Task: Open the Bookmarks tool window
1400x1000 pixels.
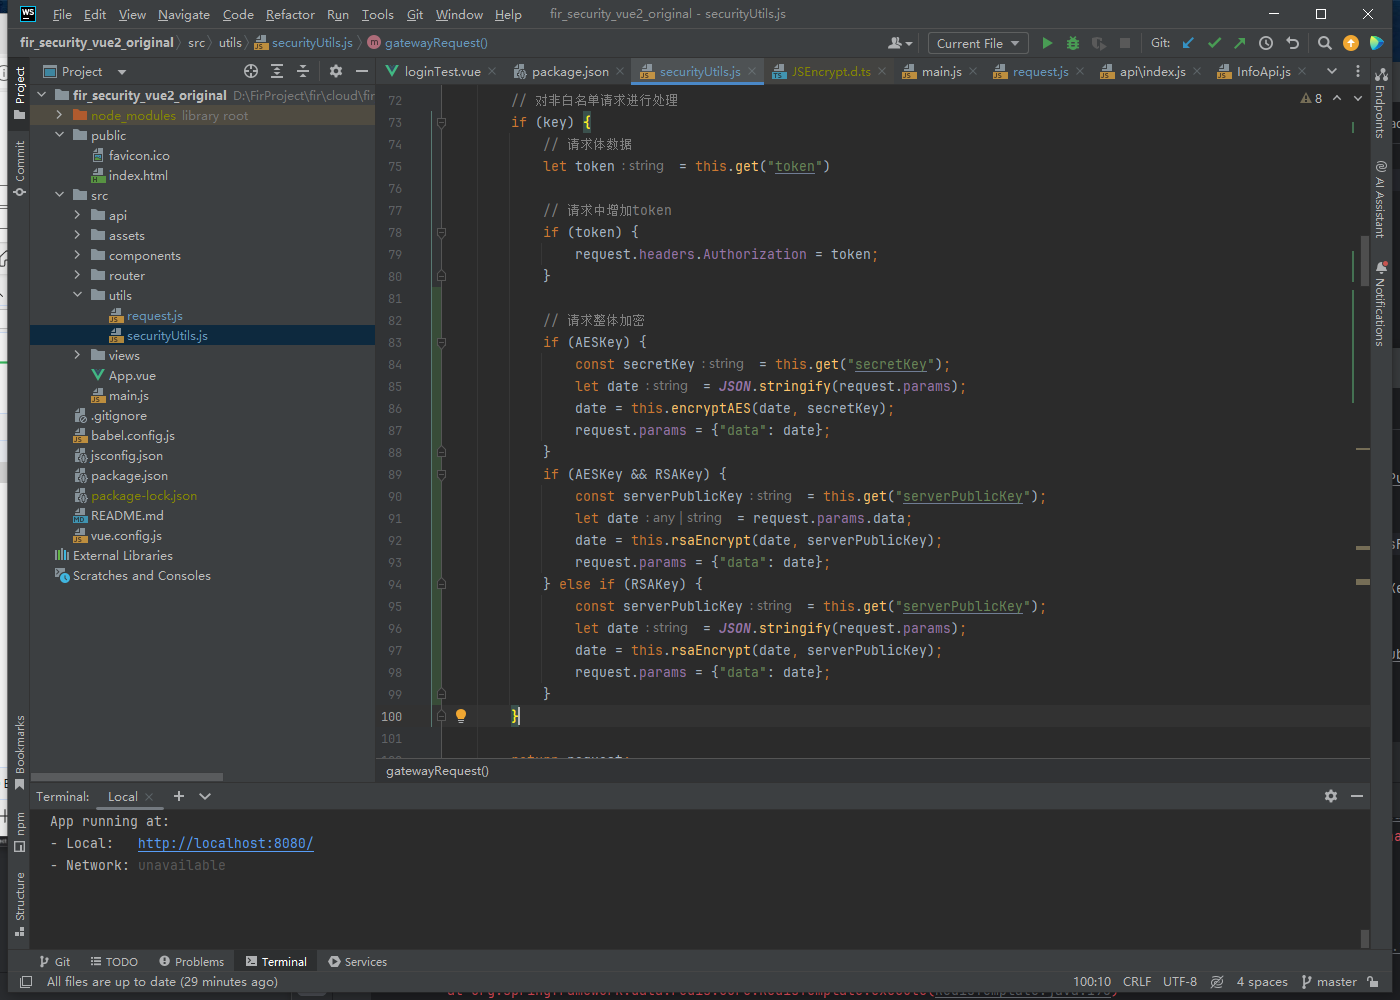Action: [x=19, y=752]
